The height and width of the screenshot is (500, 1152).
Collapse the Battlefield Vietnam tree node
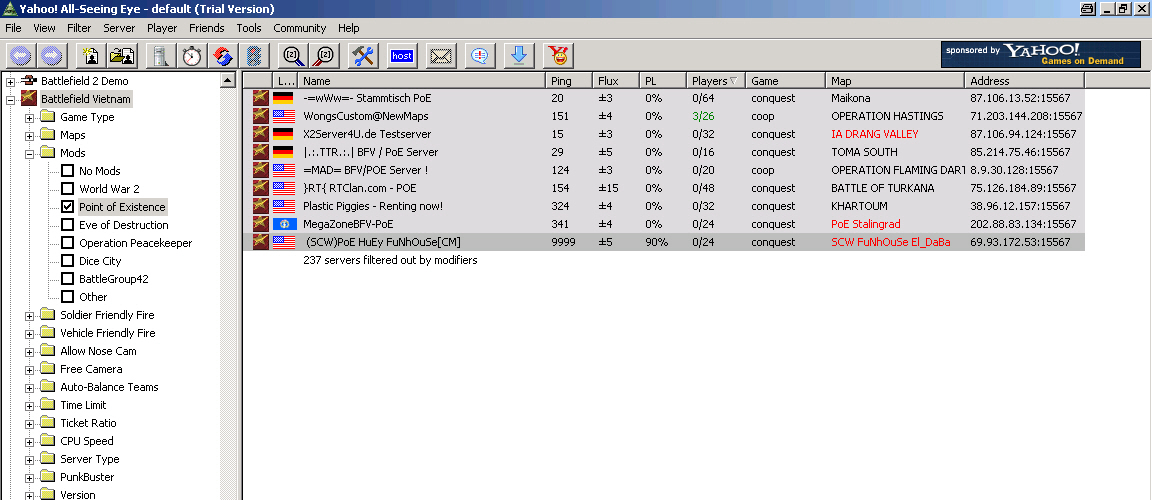[10, 99]
